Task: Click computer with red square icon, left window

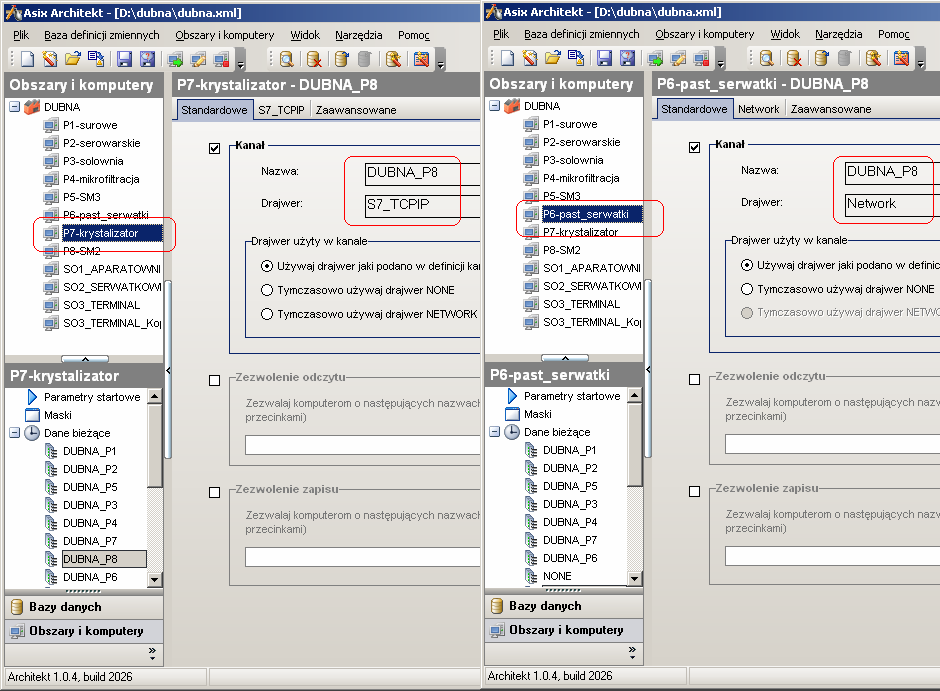Action: coord(221,59)
